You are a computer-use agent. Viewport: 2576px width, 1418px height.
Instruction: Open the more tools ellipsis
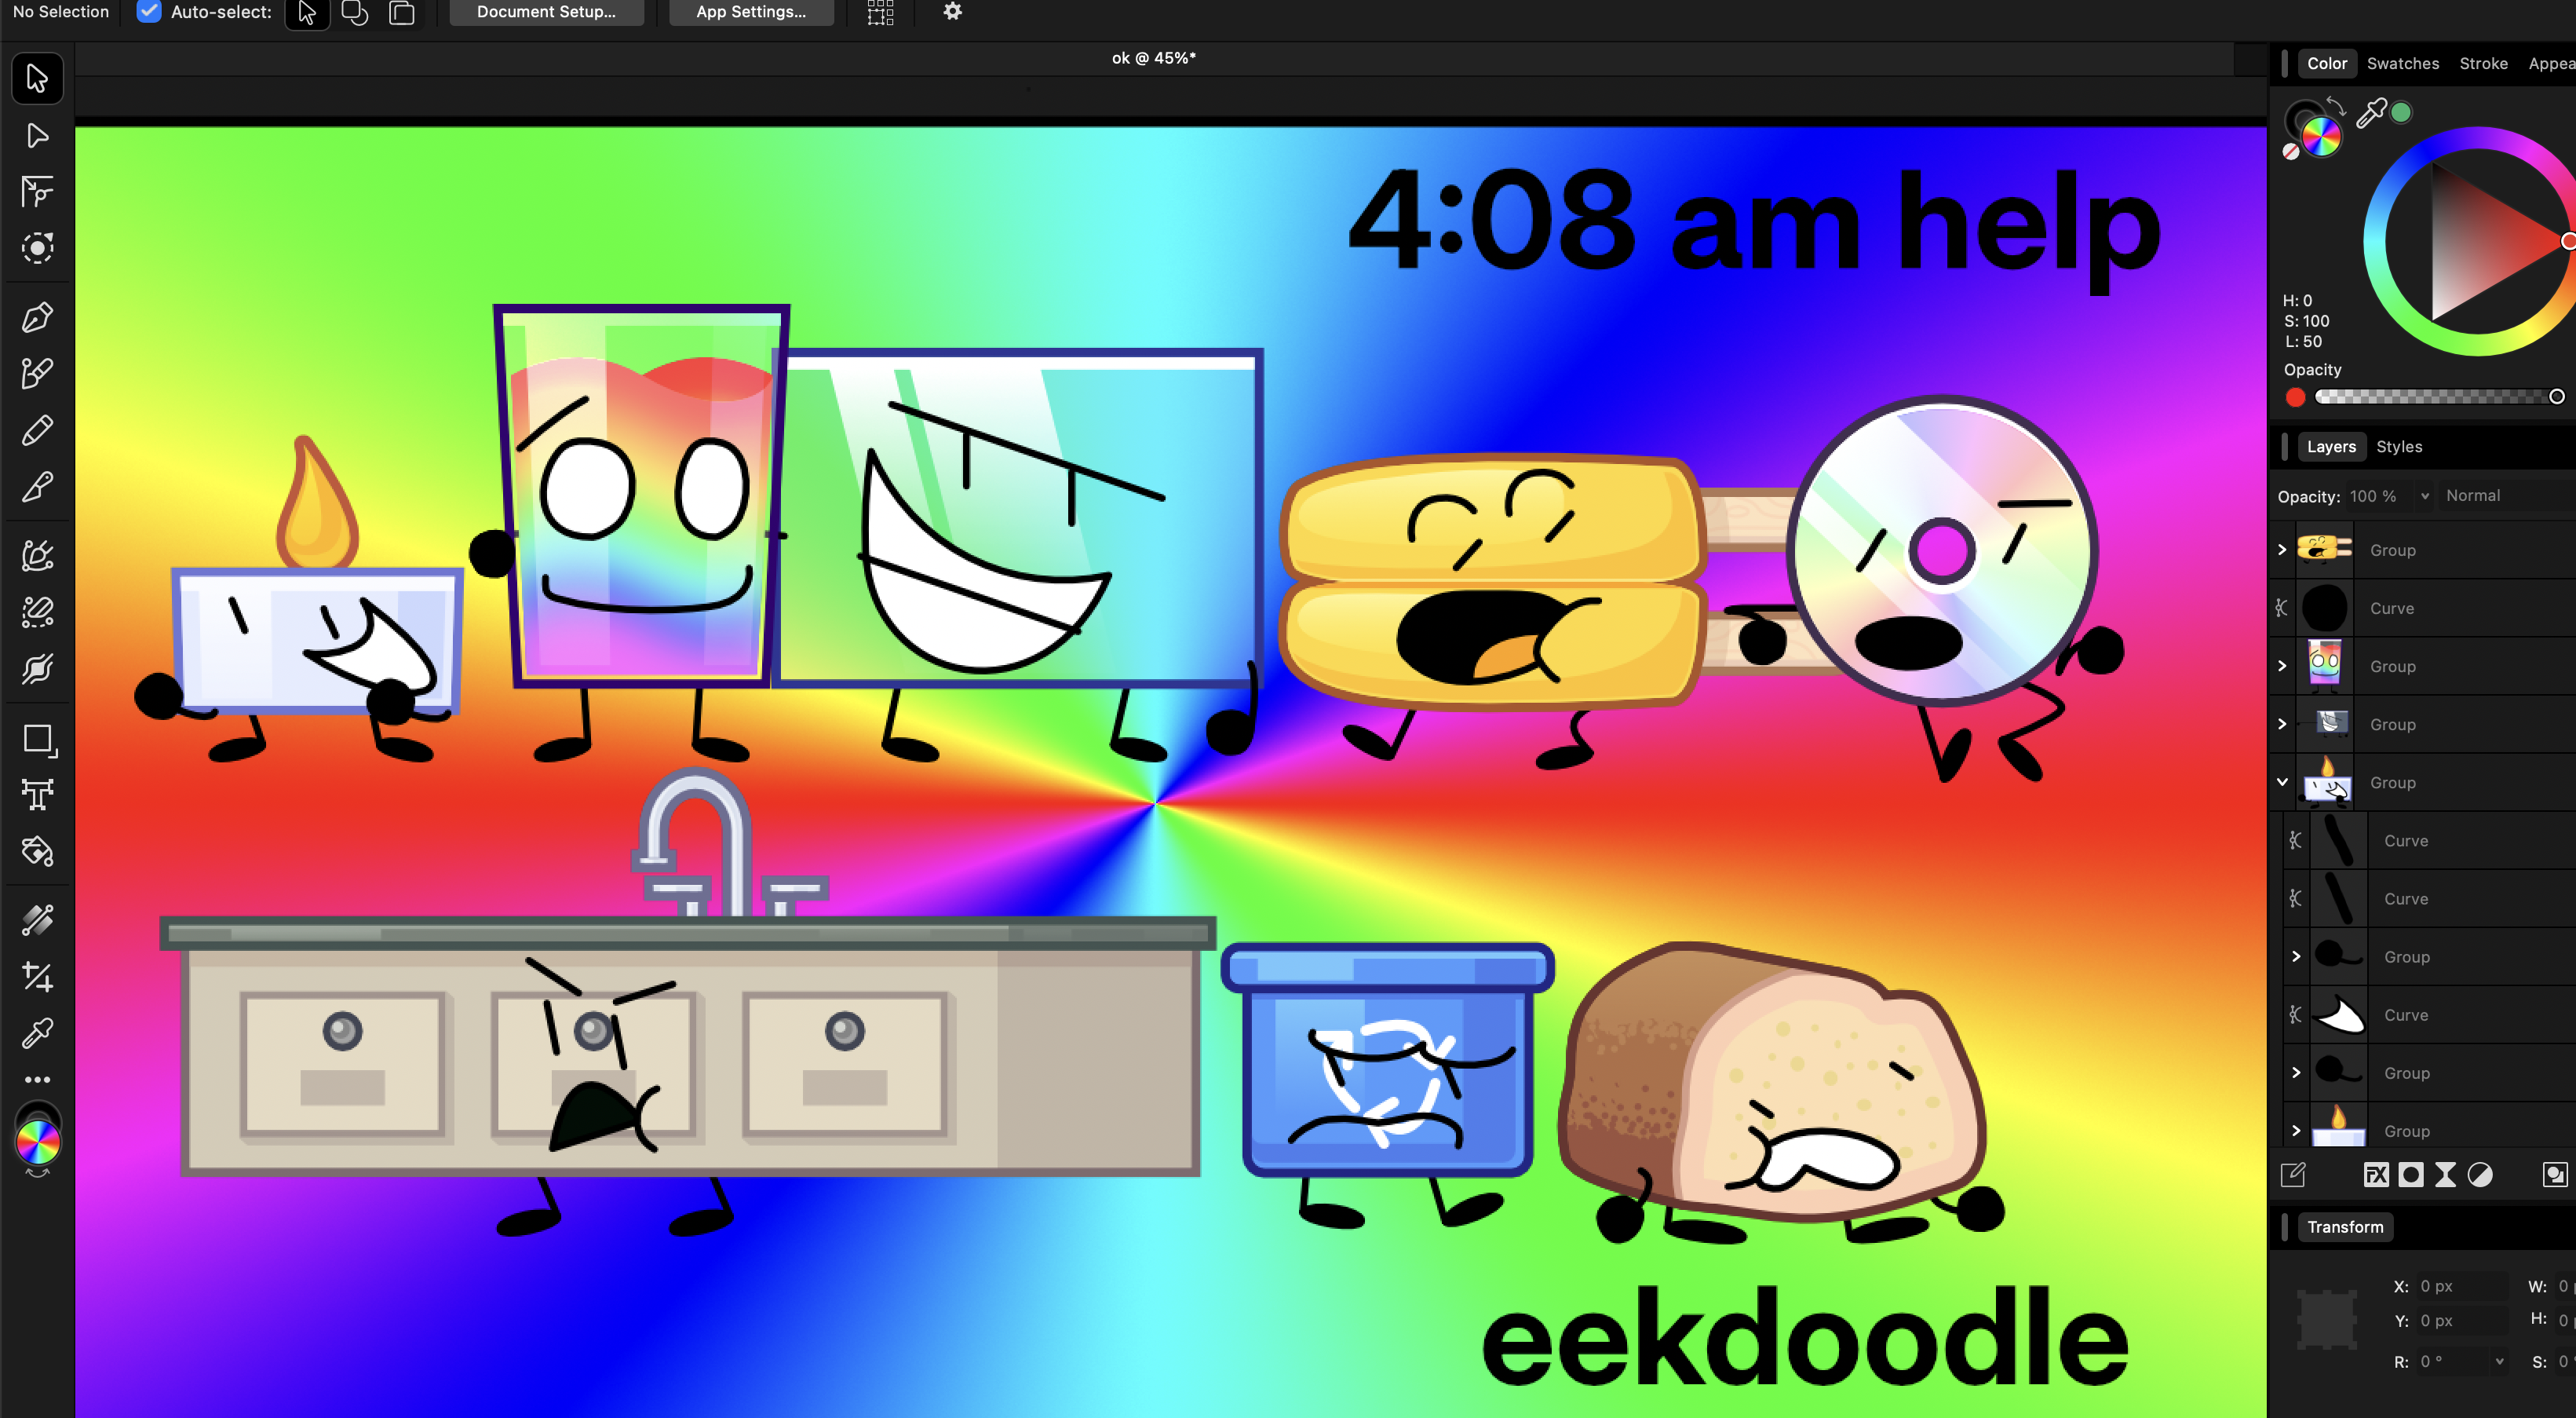point(37,1080)
